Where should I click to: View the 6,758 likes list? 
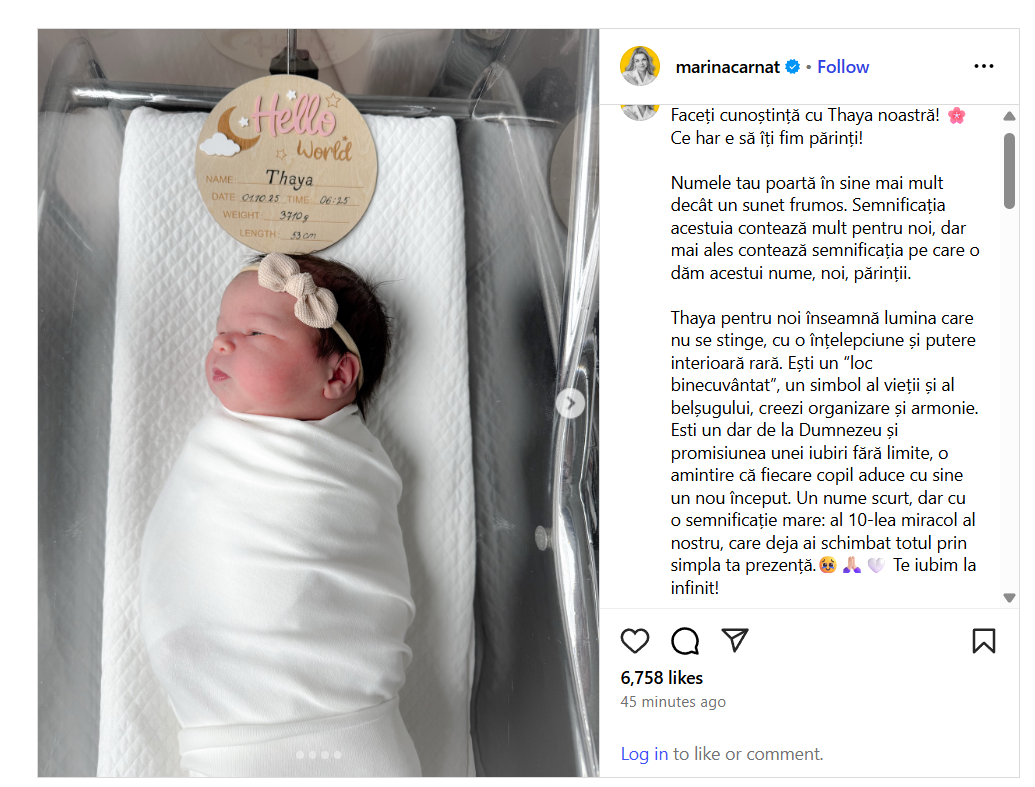tap(661, 677)
